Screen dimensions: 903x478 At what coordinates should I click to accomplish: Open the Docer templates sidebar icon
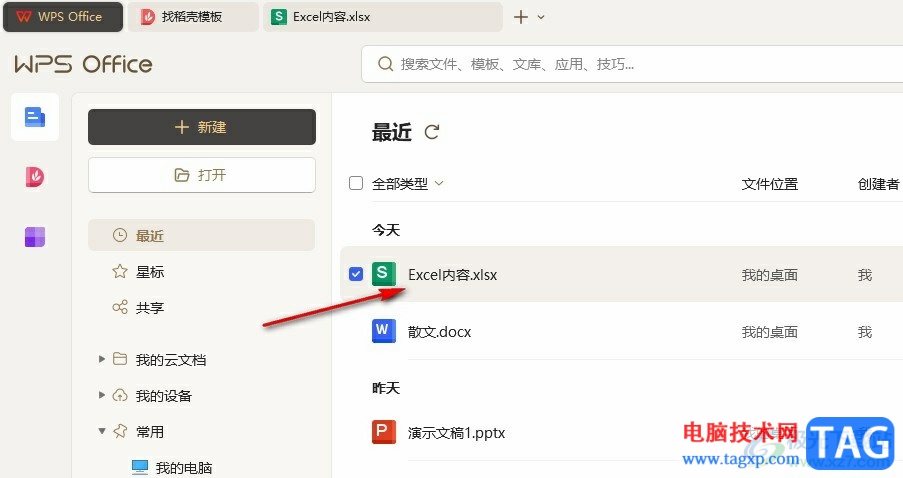tap(35, 177)
